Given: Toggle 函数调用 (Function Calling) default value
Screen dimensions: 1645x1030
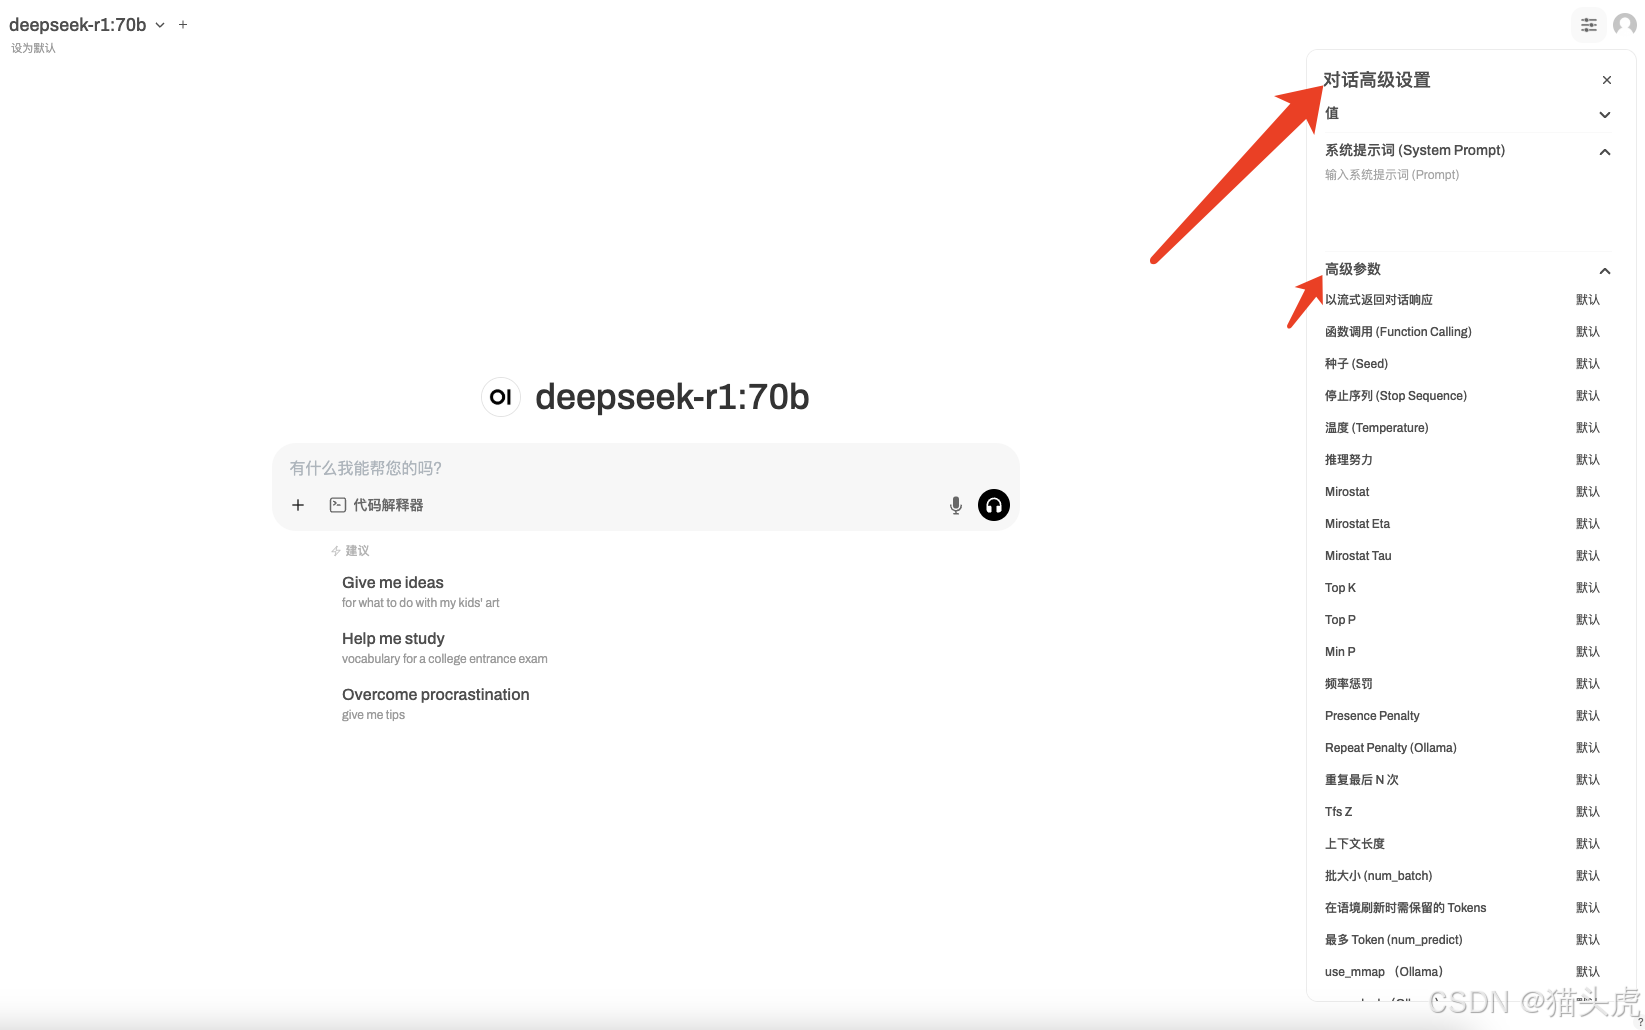Looking at the screenshot, I should click(x=1588, y=332).
